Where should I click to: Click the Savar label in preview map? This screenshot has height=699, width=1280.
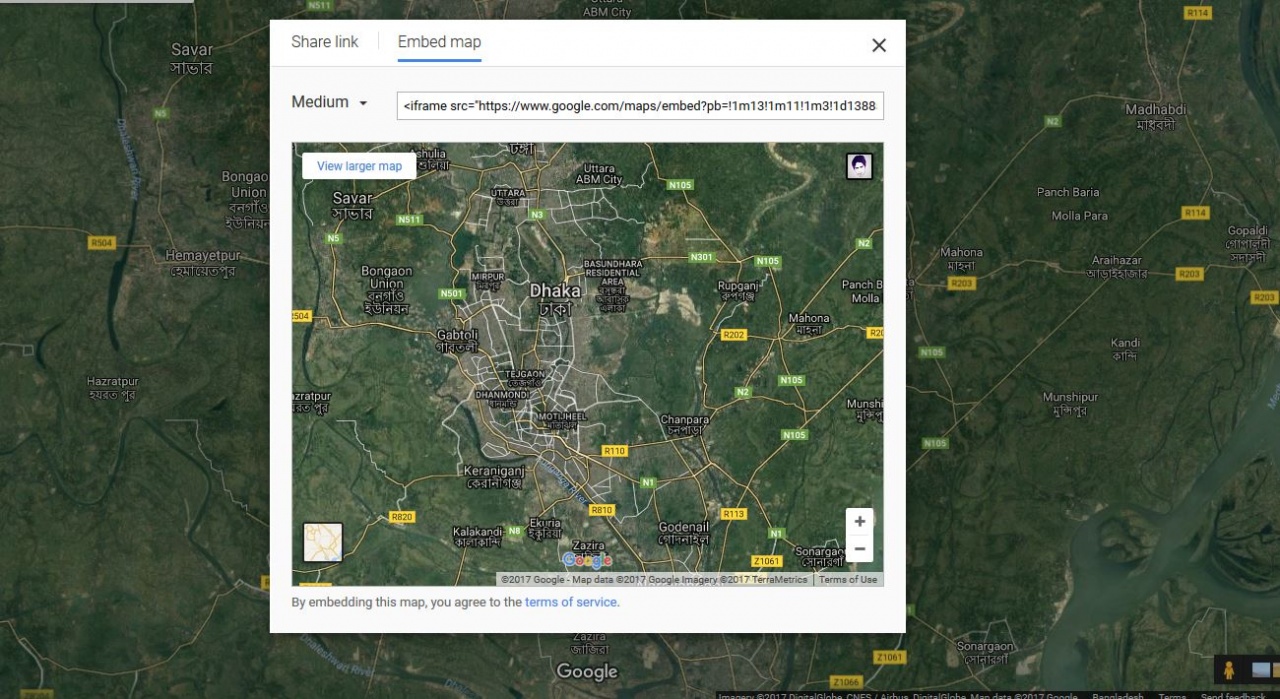pyautogui.click(x=352, y=205)
